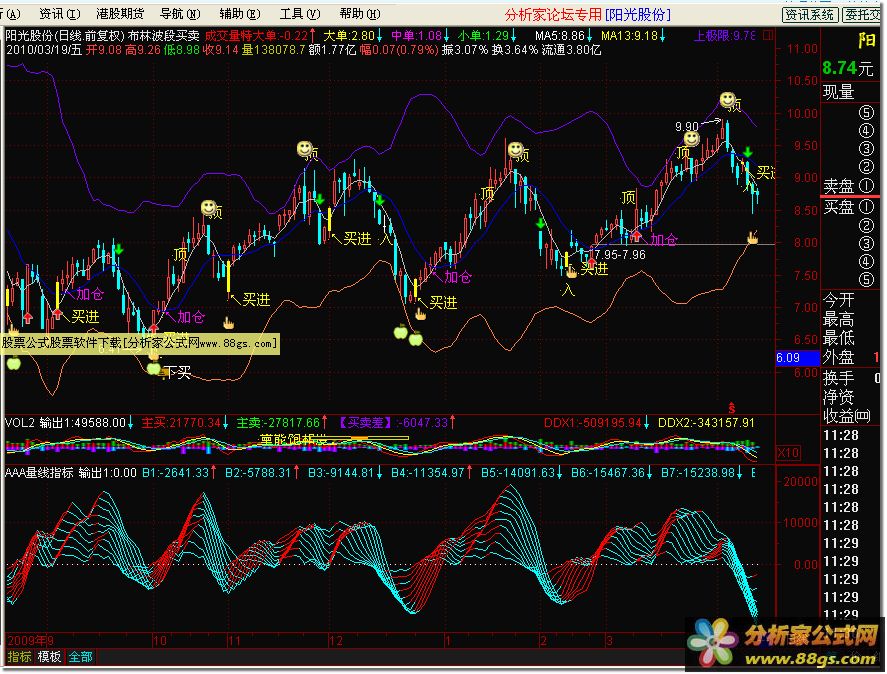The height and width of the screenshot is (674, 887).
Task: Switch to the 模板 tab
Action: [49, 656]
